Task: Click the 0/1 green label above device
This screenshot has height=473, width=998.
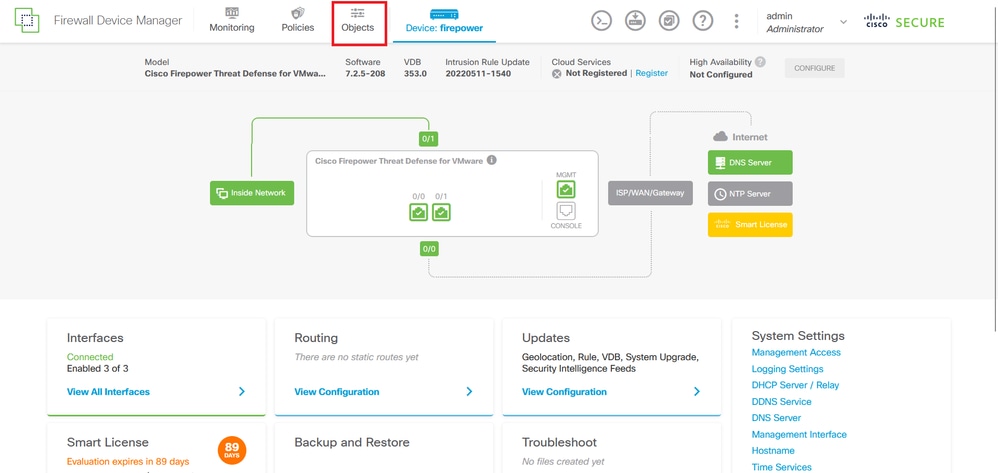Action: [x=429, y=139]
